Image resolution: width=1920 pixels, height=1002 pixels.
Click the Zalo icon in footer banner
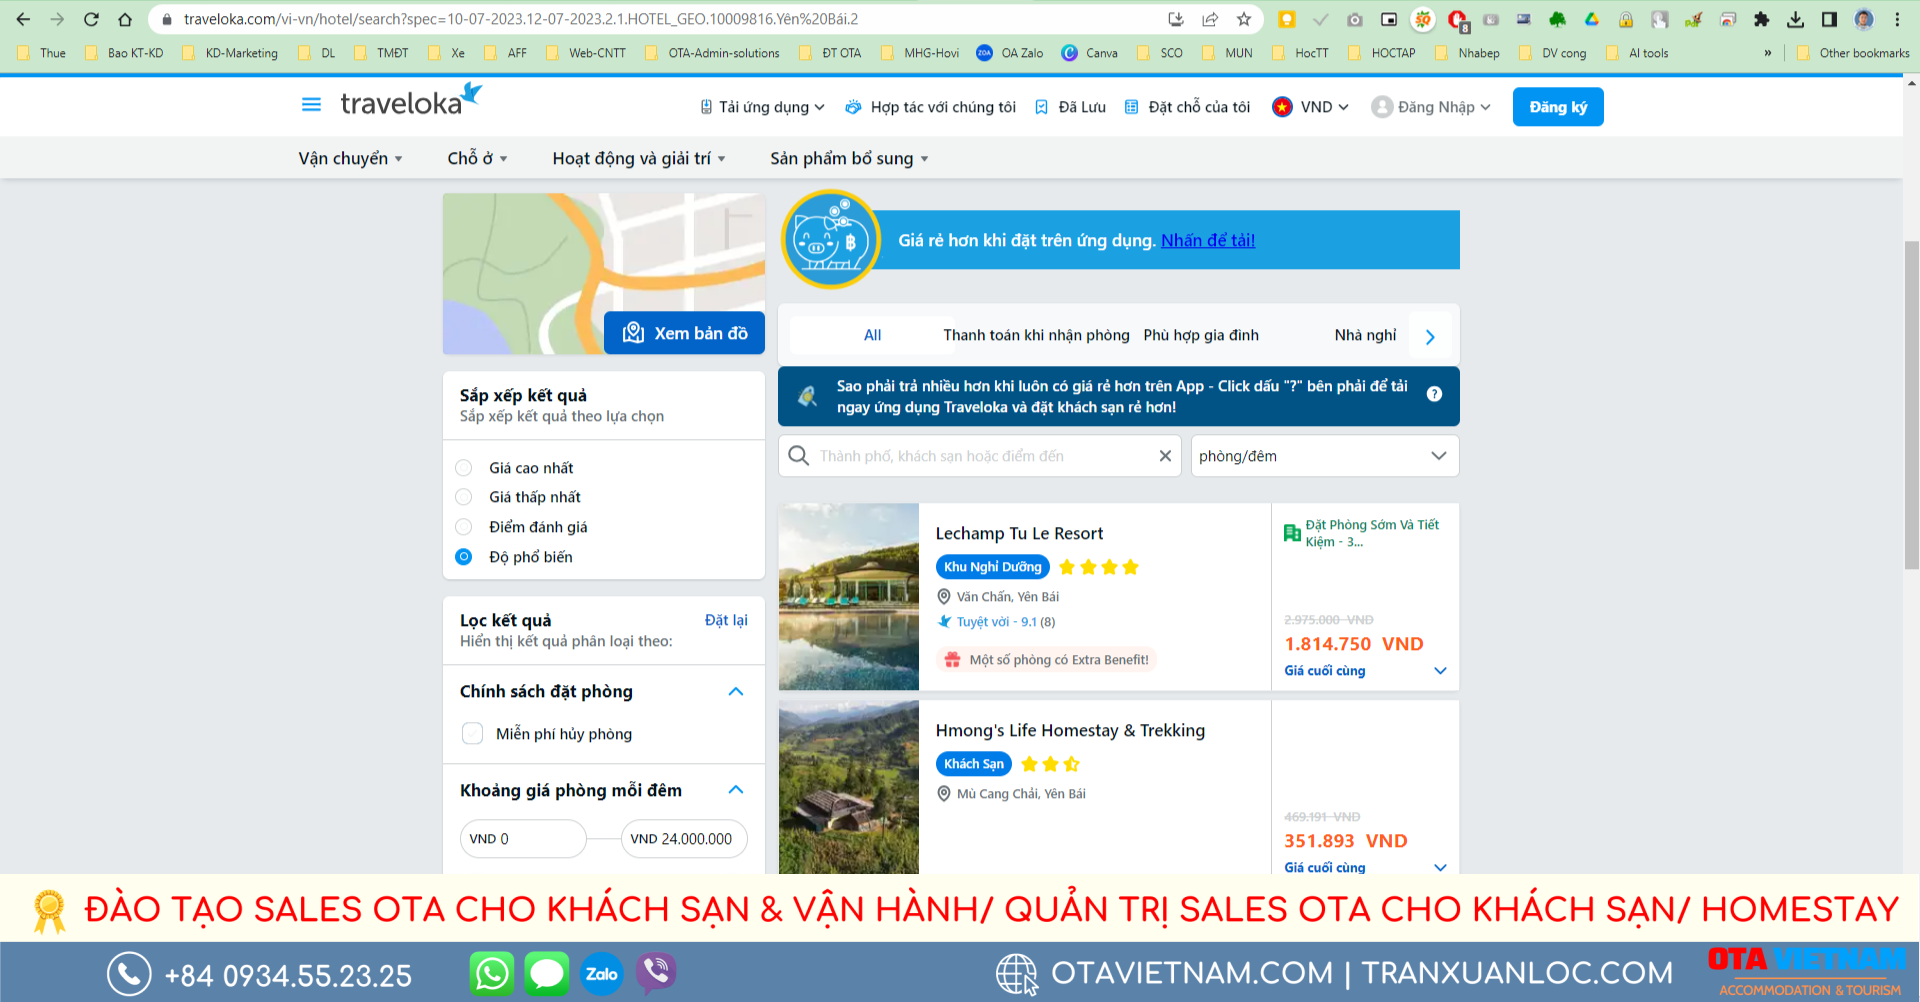(x=601, y=973)
